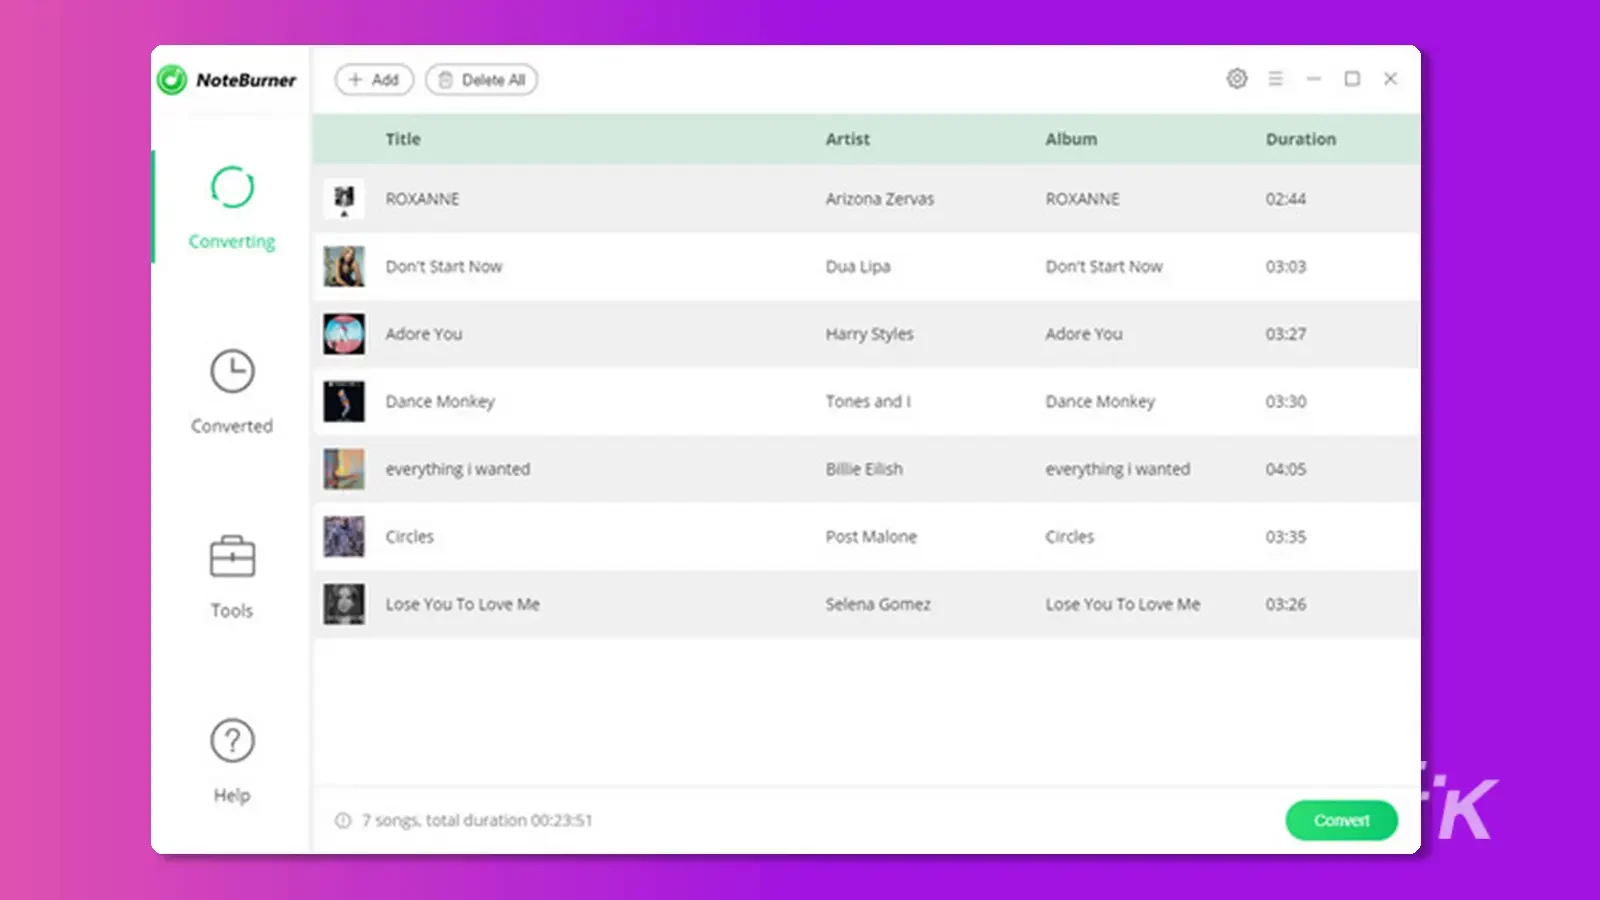Click the info icon beside song count
Screen dimensions: 1600x900
click(343, 820)
